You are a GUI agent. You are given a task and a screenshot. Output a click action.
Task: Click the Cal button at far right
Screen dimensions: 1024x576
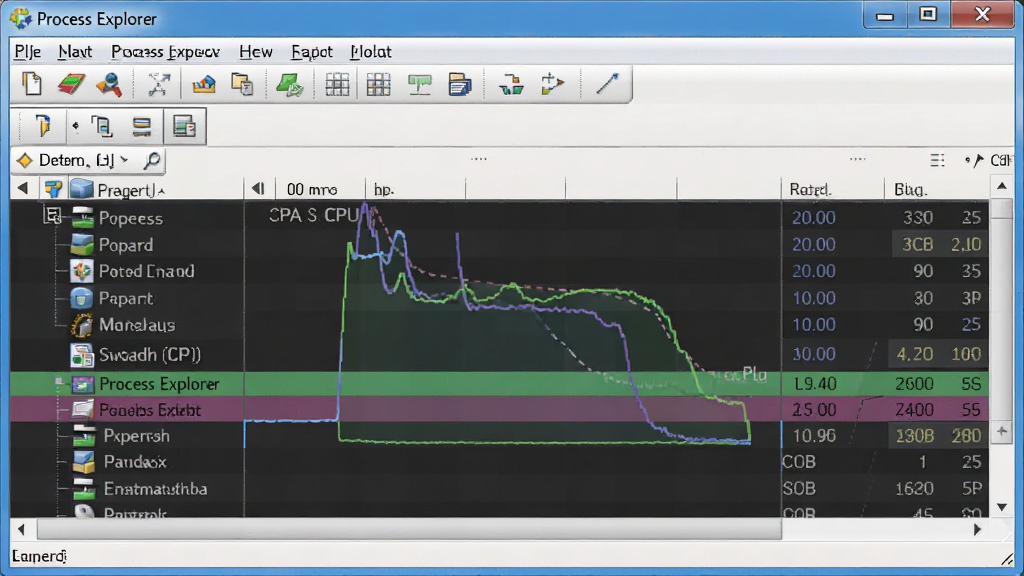[1000, 161]
